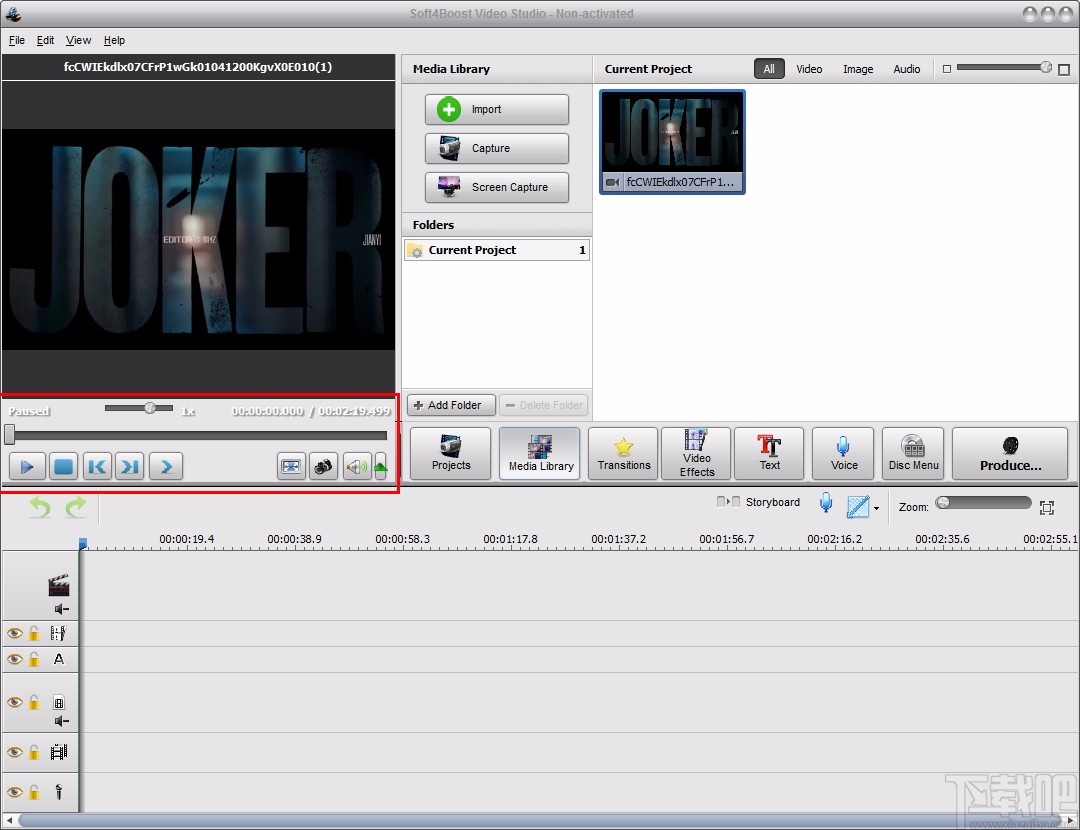This screenshot has height=830, width=1080.
Task: Switch to the Video filter tab
Action: tap(808, 68)
